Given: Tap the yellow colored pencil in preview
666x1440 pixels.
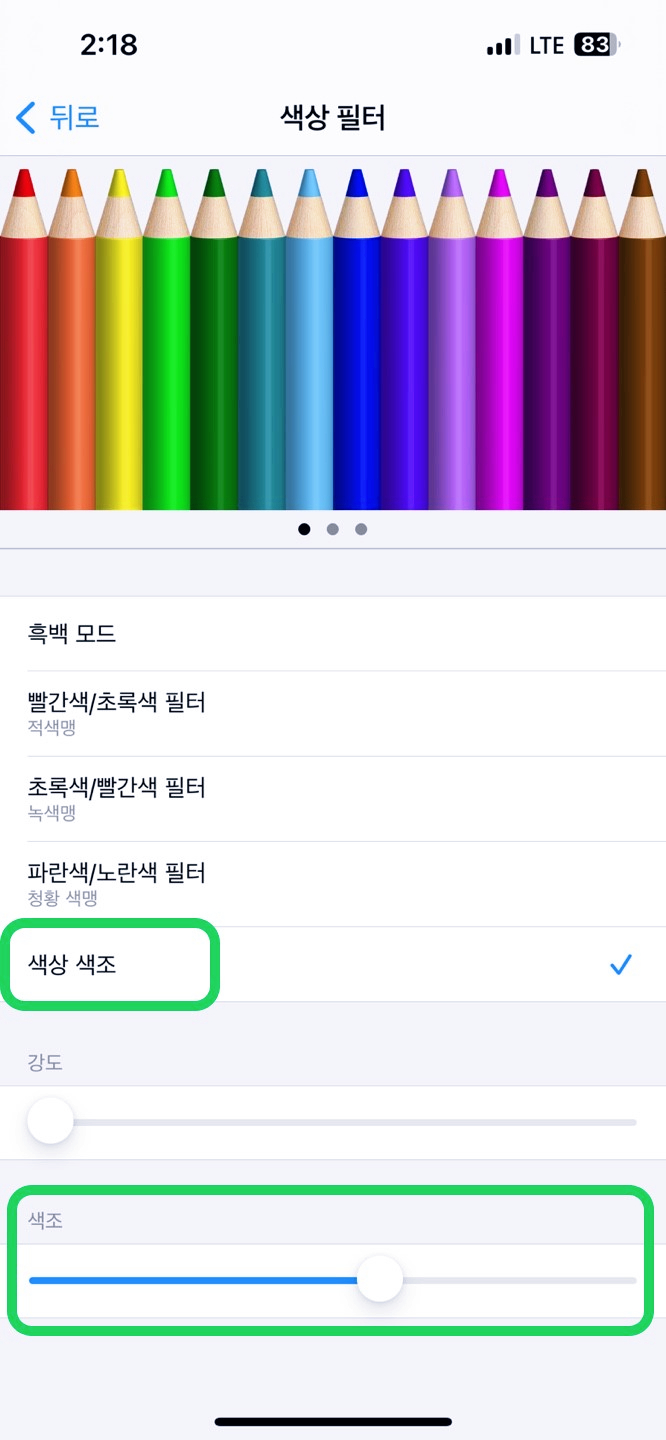Looking at the screenshot, I should tap(119, 340).
